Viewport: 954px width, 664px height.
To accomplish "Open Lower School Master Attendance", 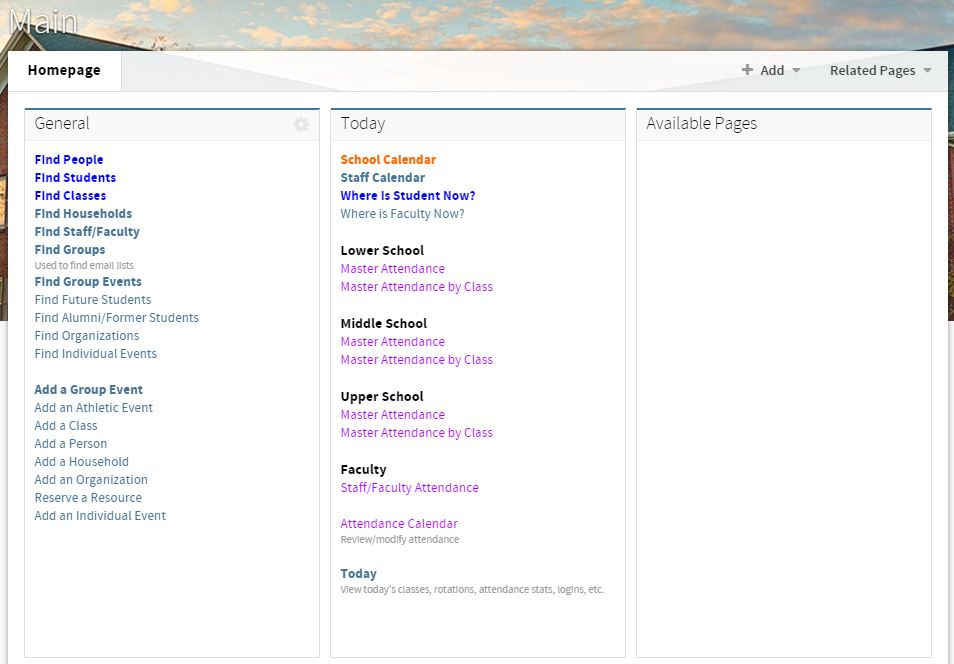I will click(392, 268).
